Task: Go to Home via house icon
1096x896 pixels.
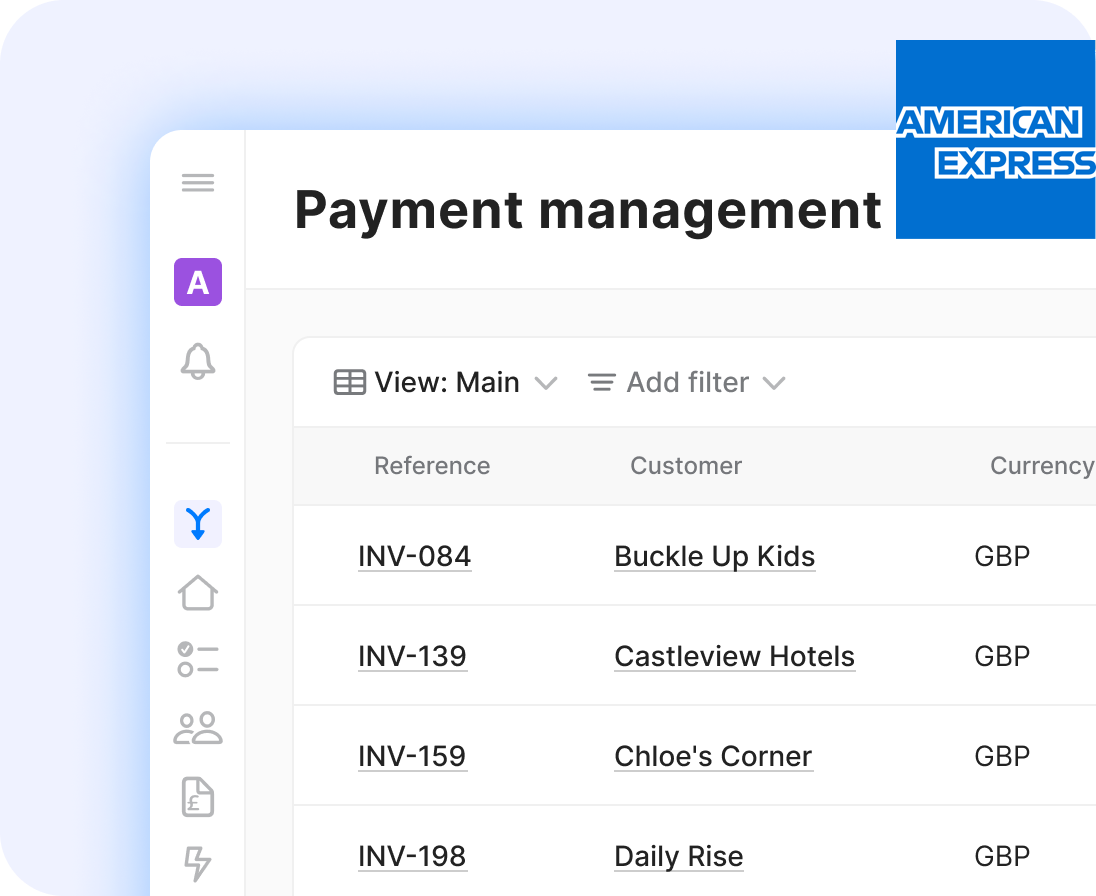Action: click(x=198, y=592)
